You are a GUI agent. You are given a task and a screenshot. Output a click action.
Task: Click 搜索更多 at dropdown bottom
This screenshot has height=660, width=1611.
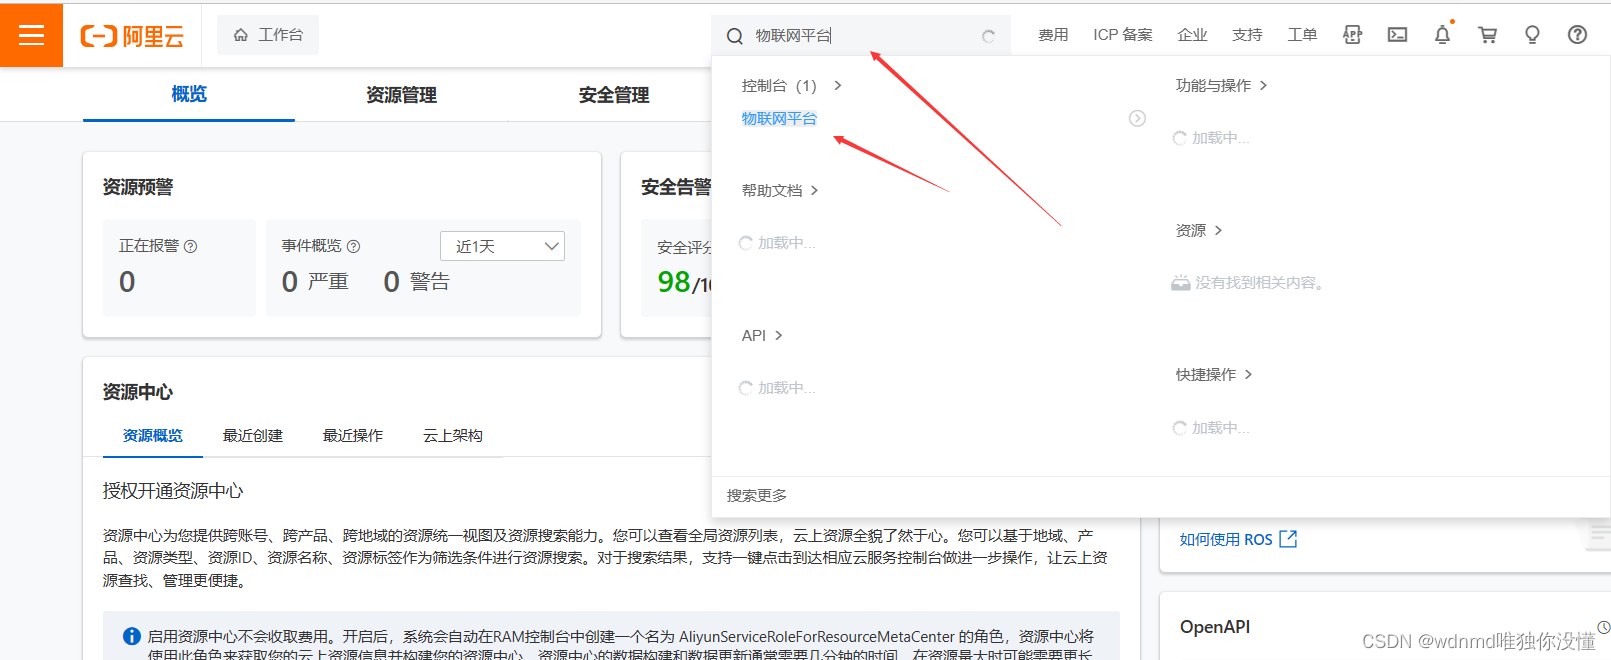(757, 496)
